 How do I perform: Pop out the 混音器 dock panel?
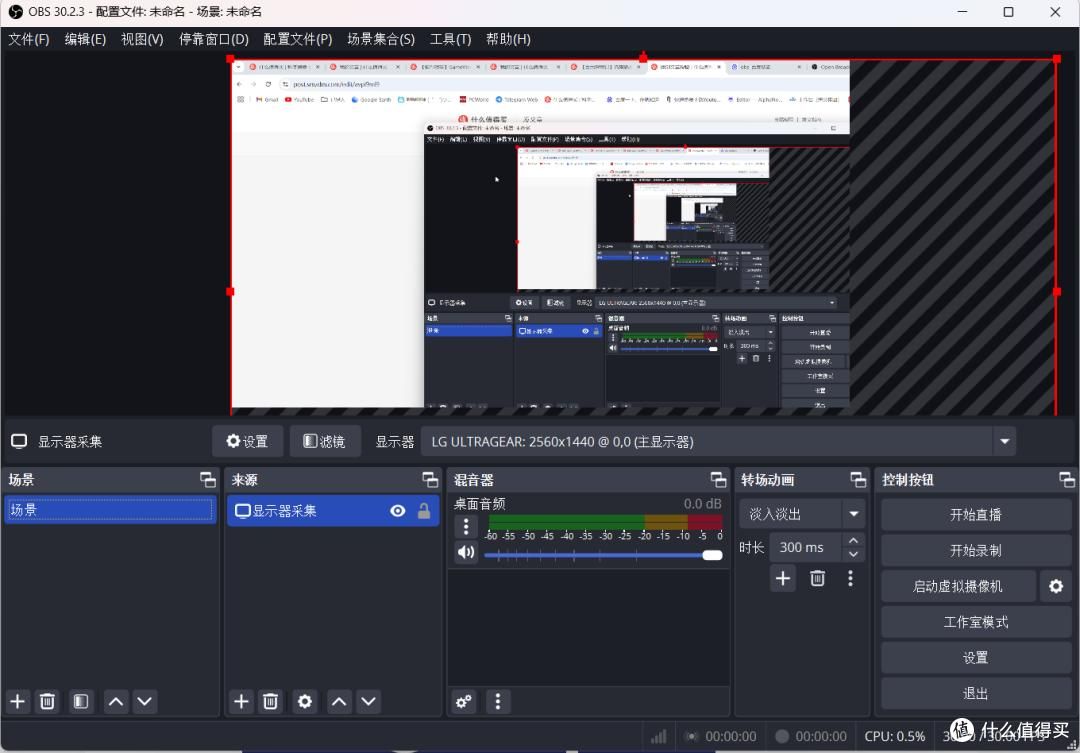coord(718,479)
